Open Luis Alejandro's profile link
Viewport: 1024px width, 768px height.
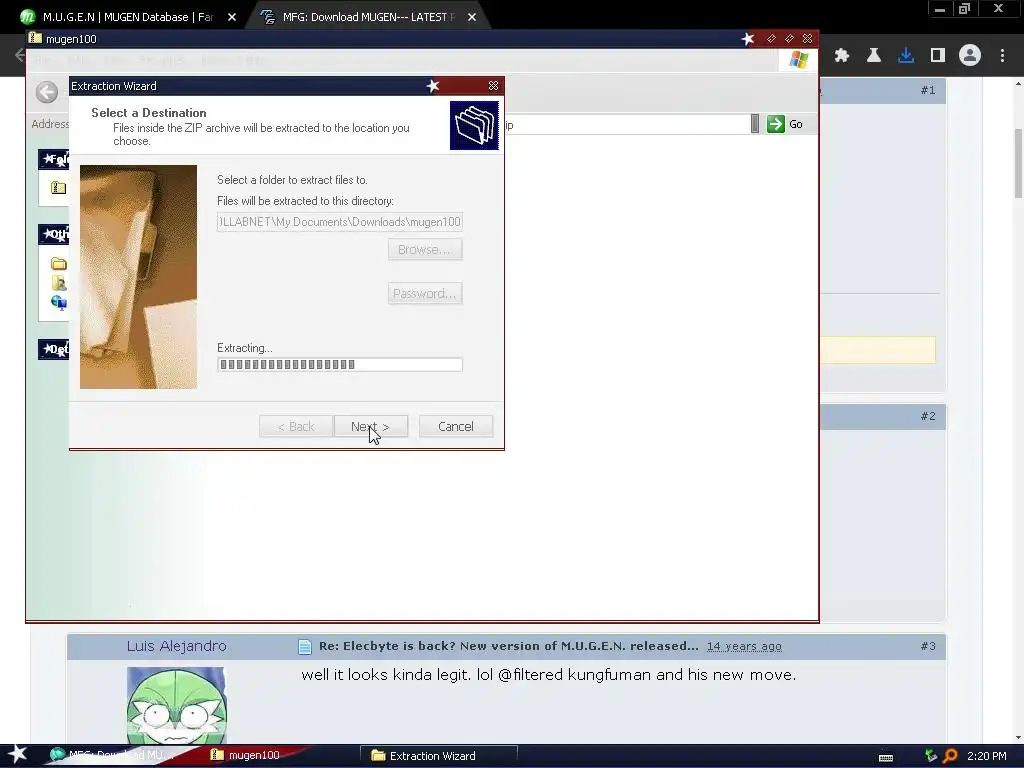176,646
